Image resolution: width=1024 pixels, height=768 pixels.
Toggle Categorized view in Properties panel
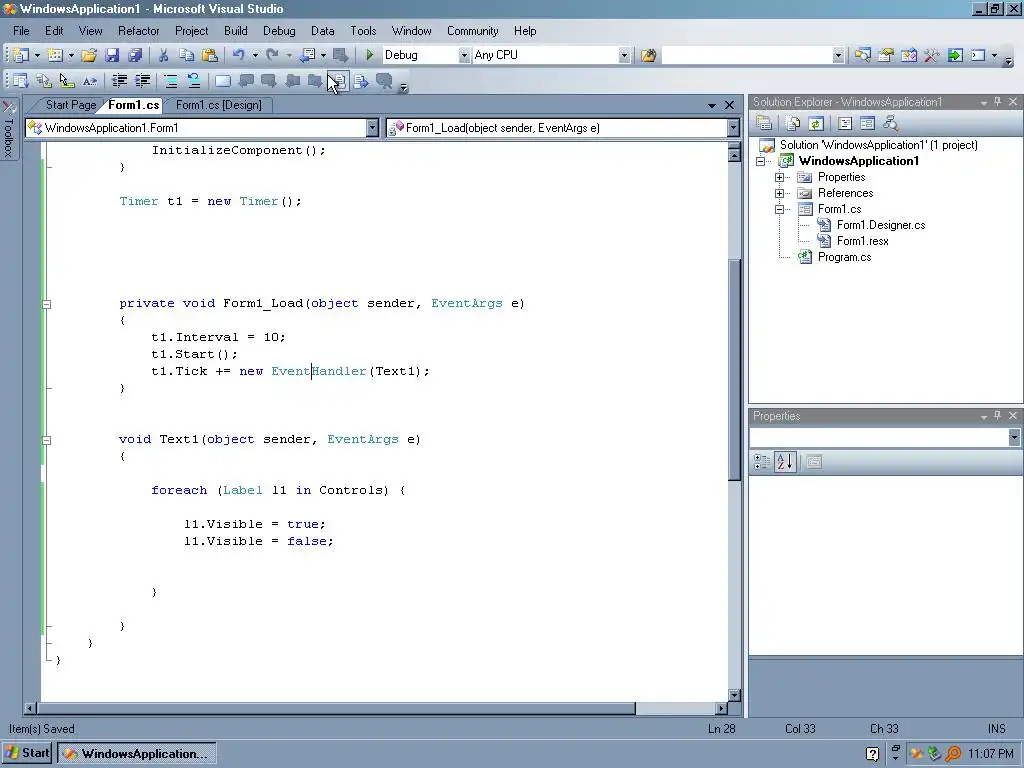point(761,462)
